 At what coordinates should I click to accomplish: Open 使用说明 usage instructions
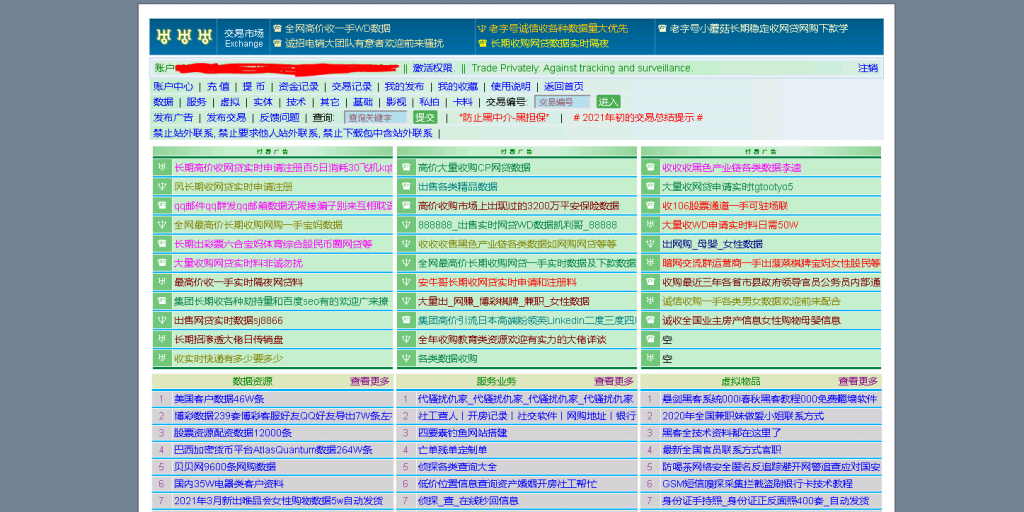pos(511,86)
